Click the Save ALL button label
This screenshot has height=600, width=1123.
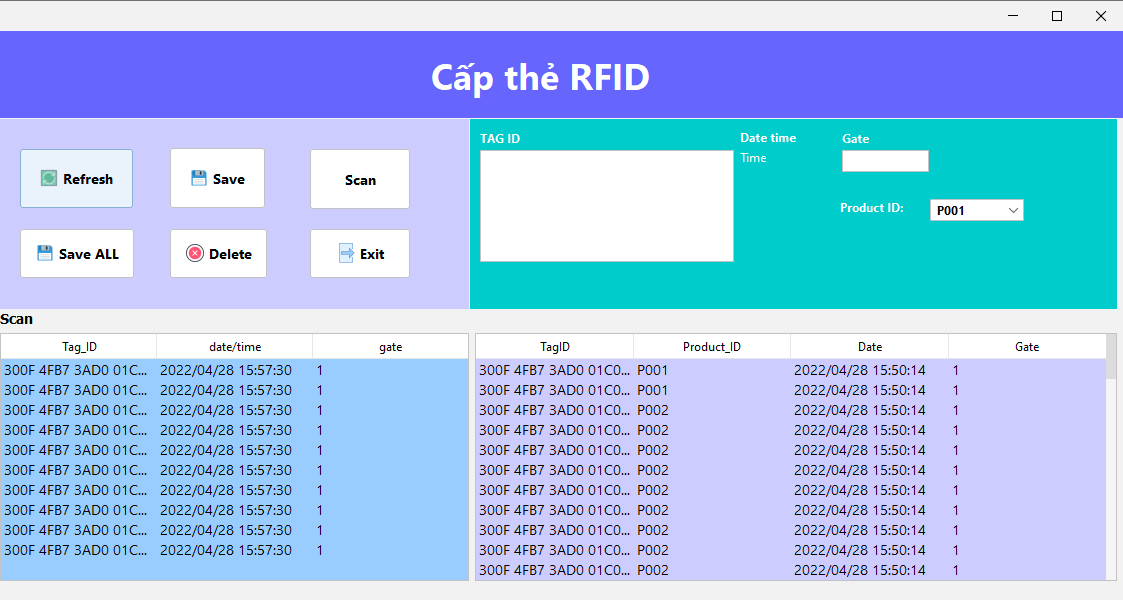coord(89,254)
